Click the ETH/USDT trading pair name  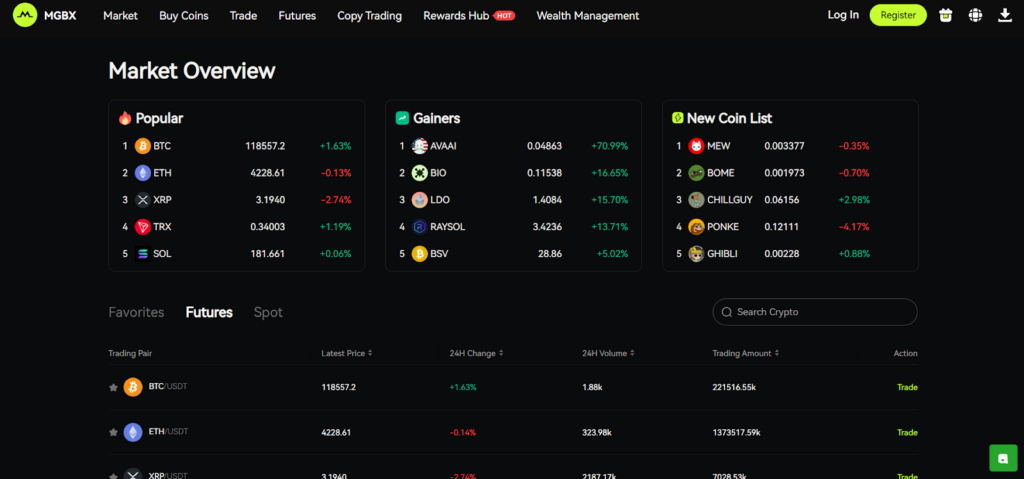[168, 432]
